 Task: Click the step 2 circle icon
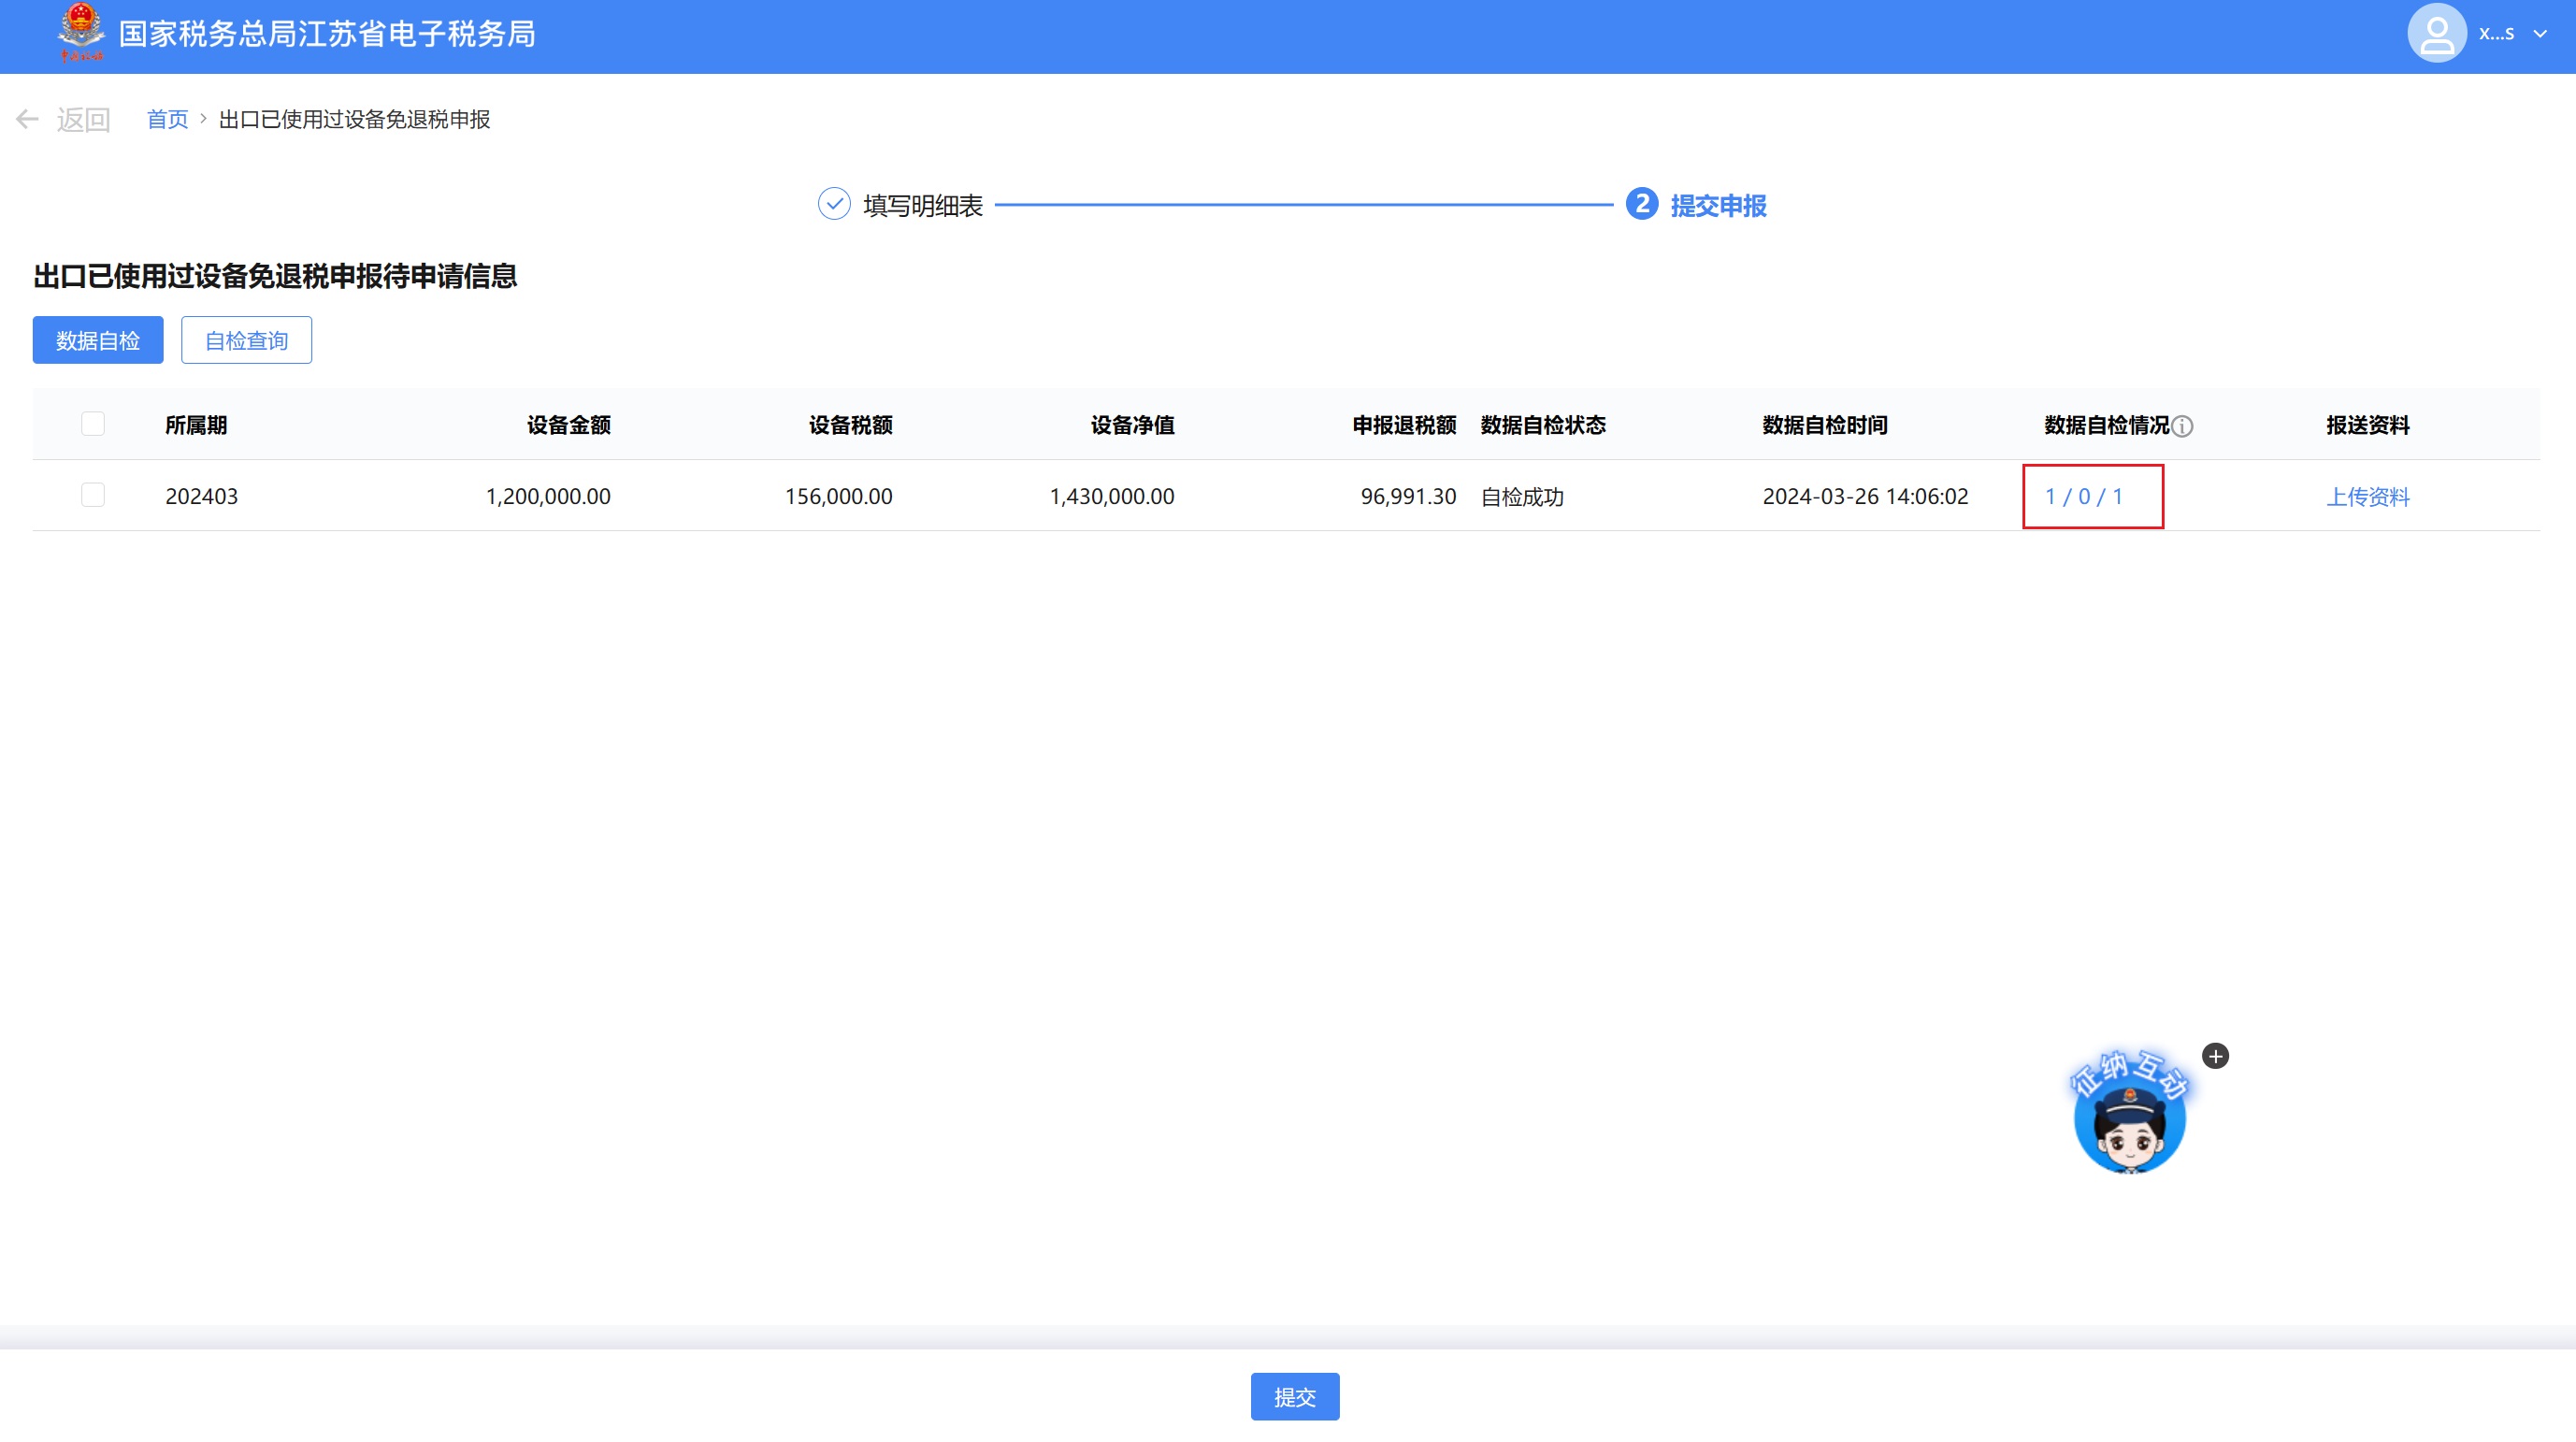coord(1641,205)
